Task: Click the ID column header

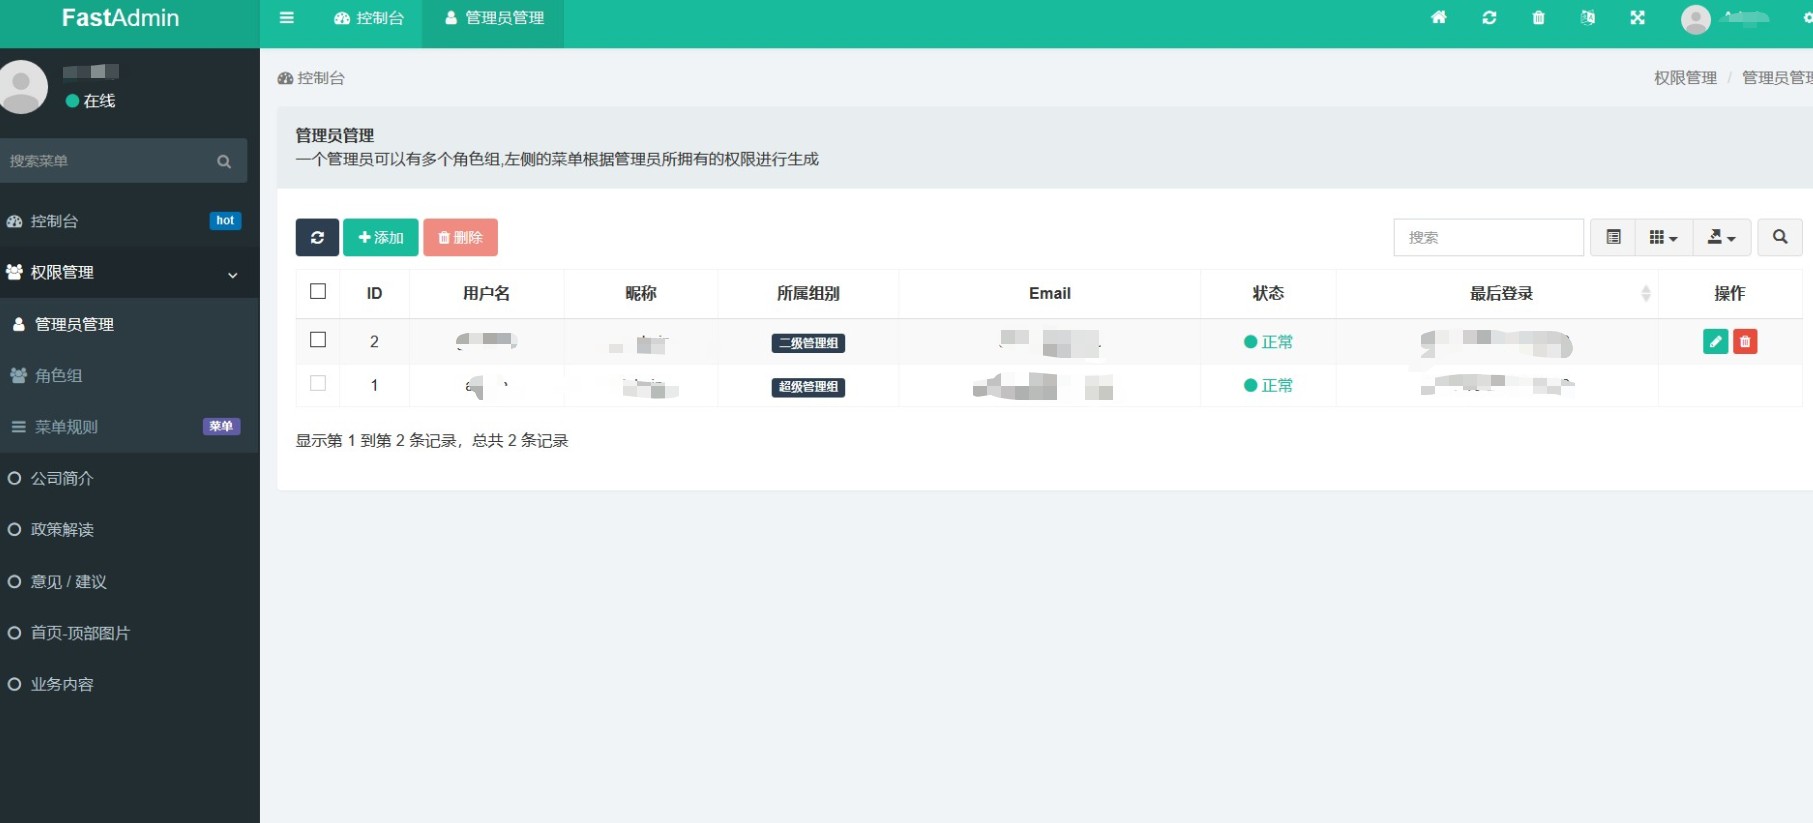Action: pyautogui.click(x=374, y=293)
